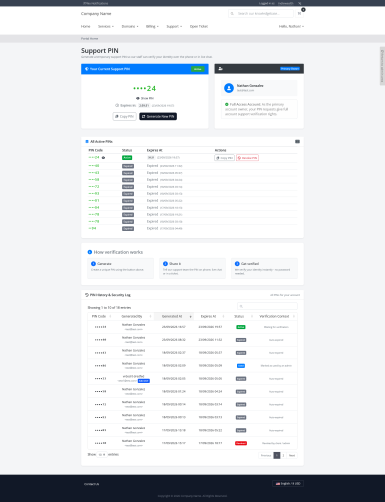This screenshot has width=385, height=502.
Task: Click the Portal Home breadcrumb
Action: click(89, 39)
